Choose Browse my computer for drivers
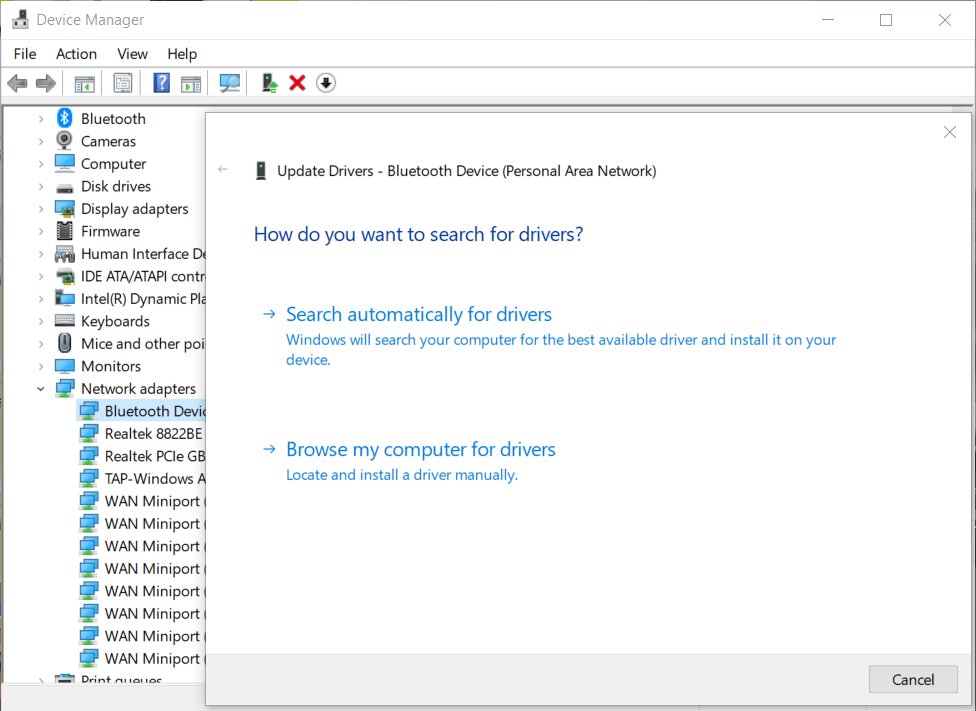The height and width of the screenshot is (711, 976). [x=420, y=449]
